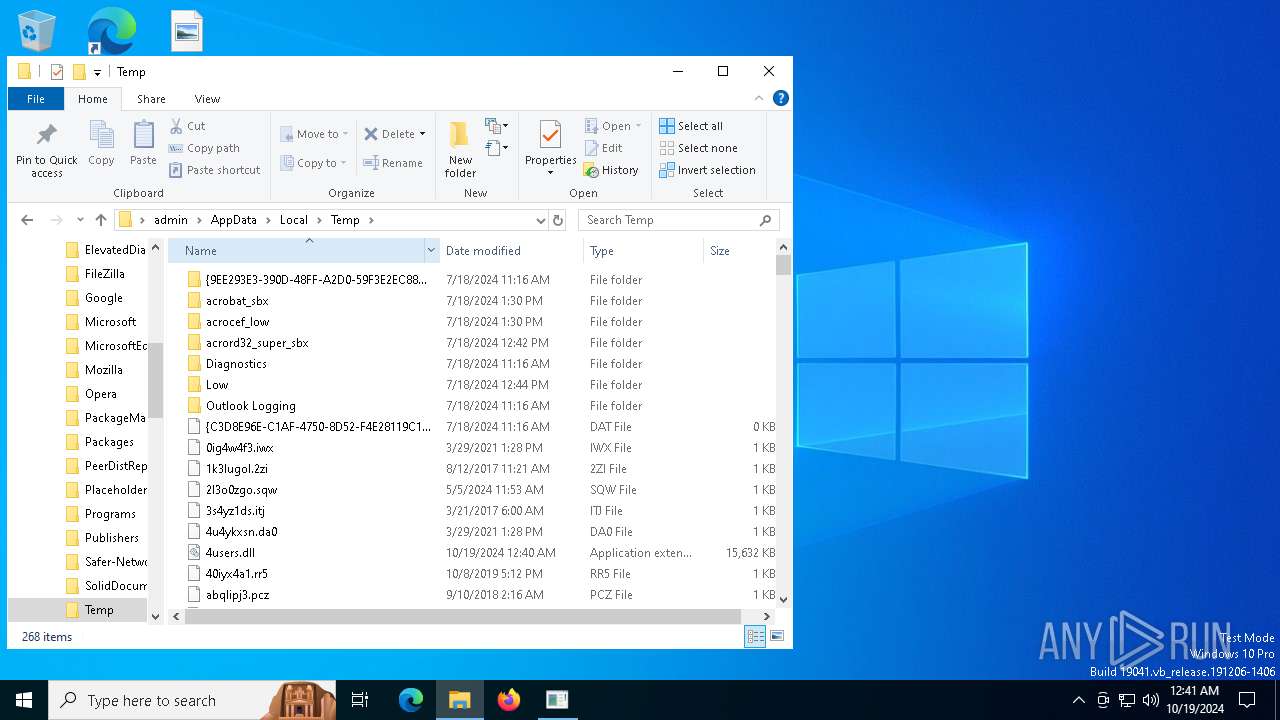The width and height of the screenshot is (1280, 720).
Task: Click Select all in ribbon
Action: (691, 126)
